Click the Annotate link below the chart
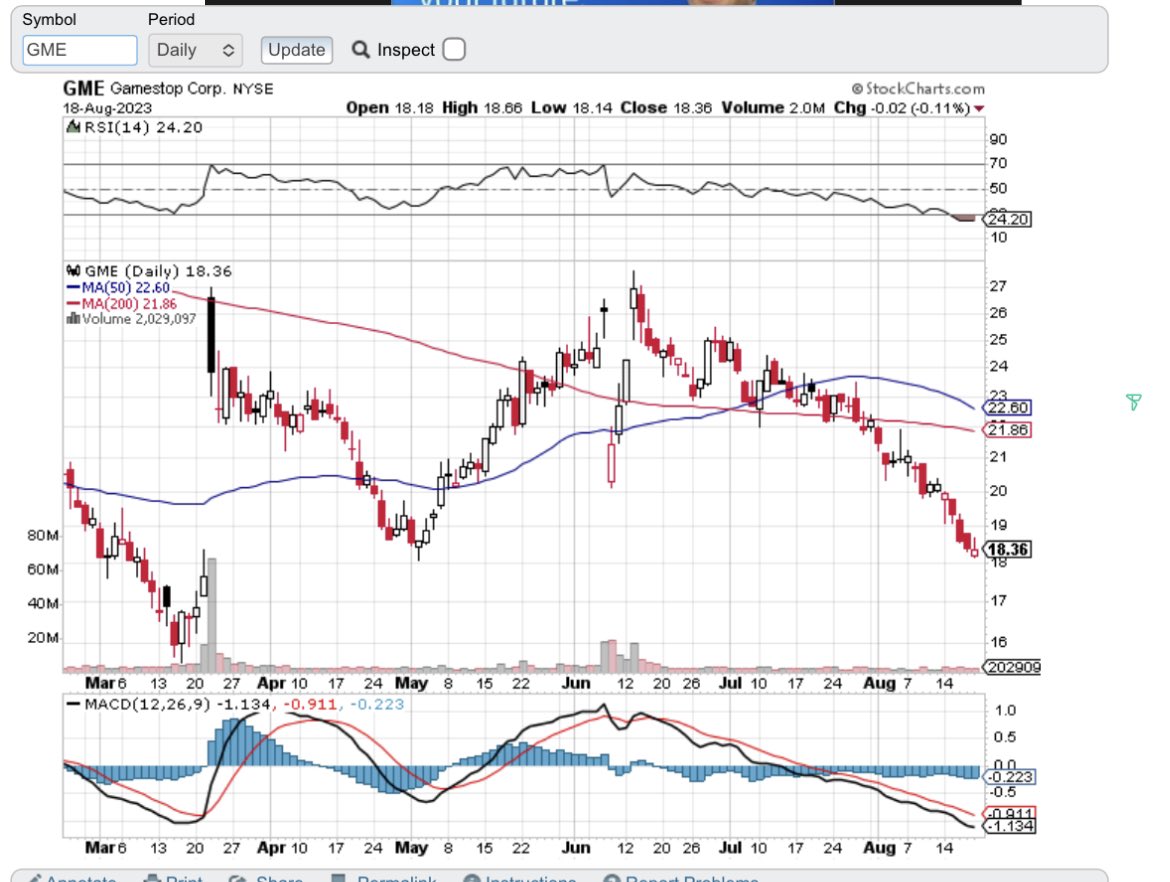Screen dimensions: 1170x882 point(72,878)
